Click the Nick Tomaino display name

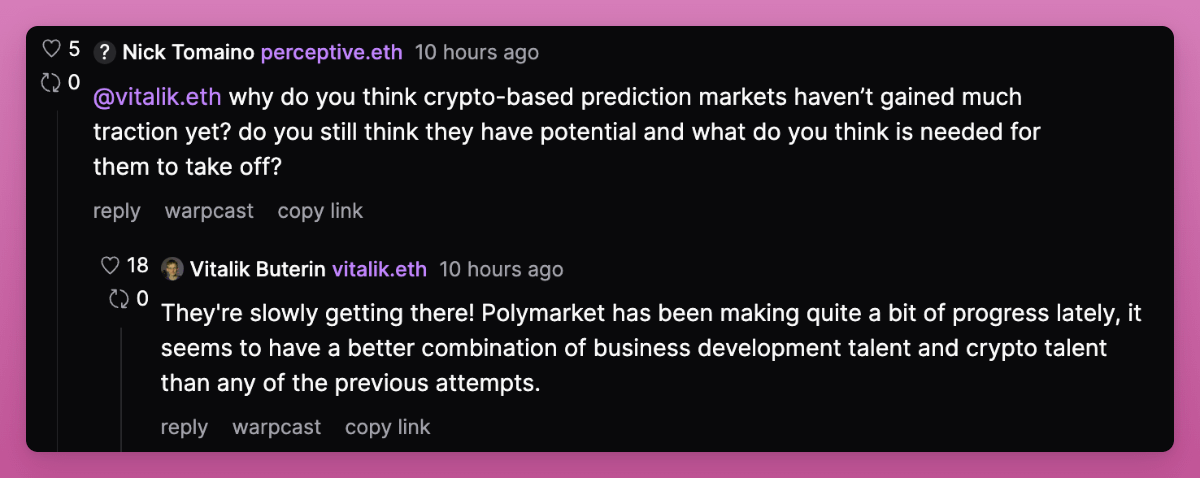point(188,52)
